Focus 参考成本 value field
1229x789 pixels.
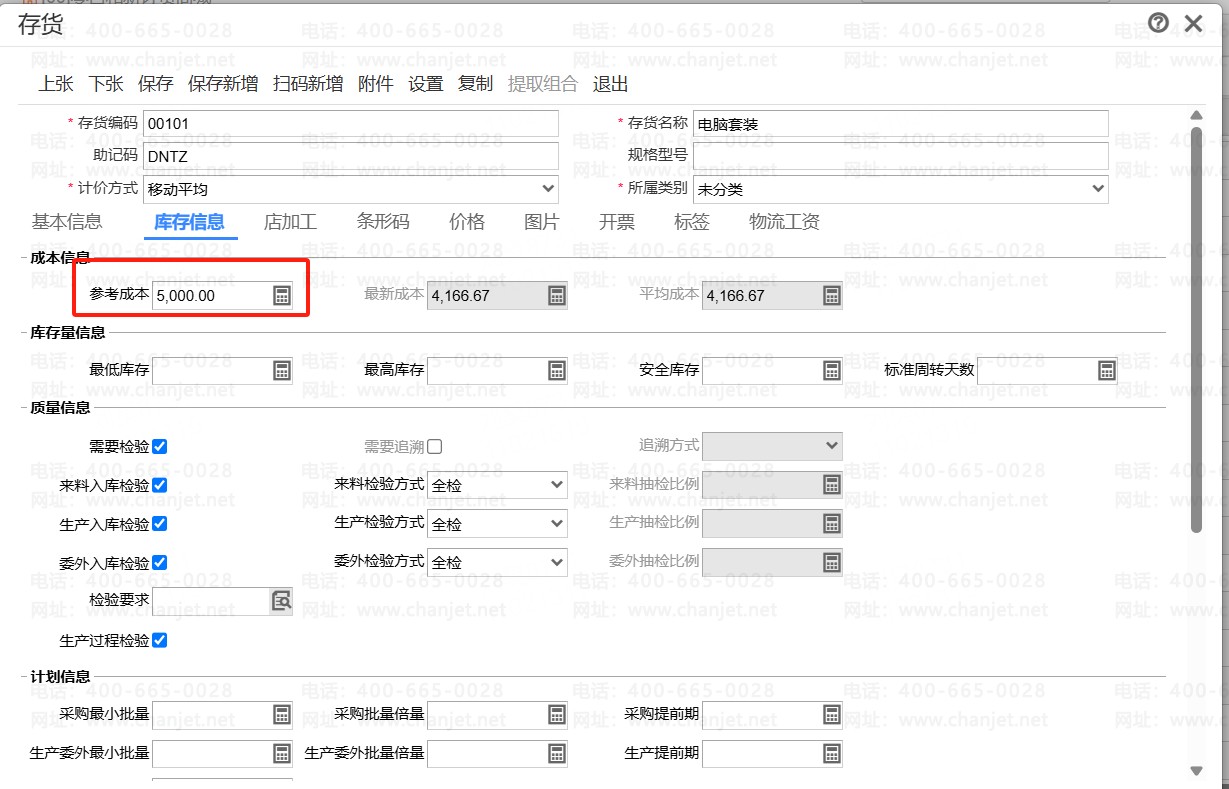point(212,295)
